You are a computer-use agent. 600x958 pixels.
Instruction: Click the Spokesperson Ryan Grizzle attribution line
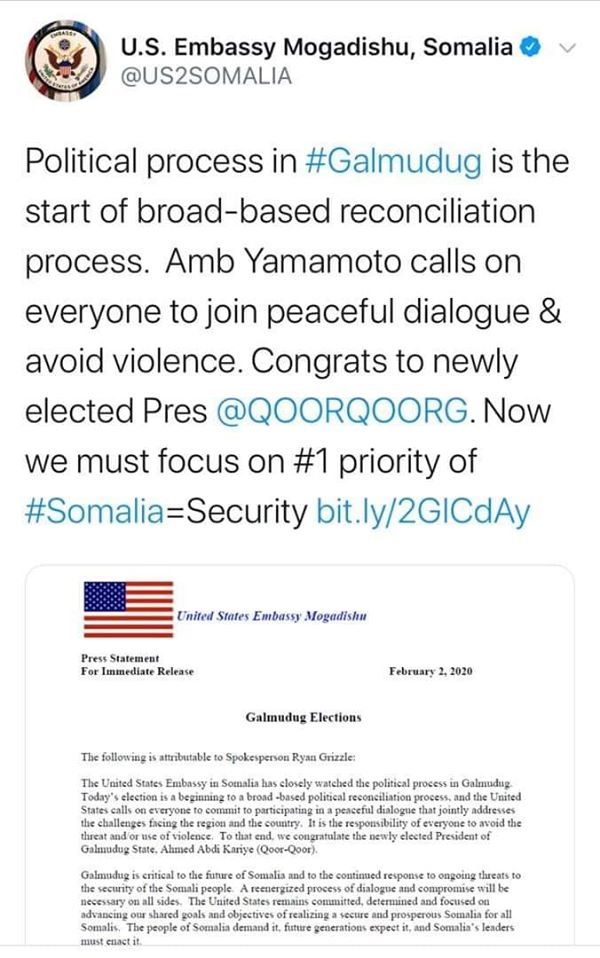coord(218,757)
